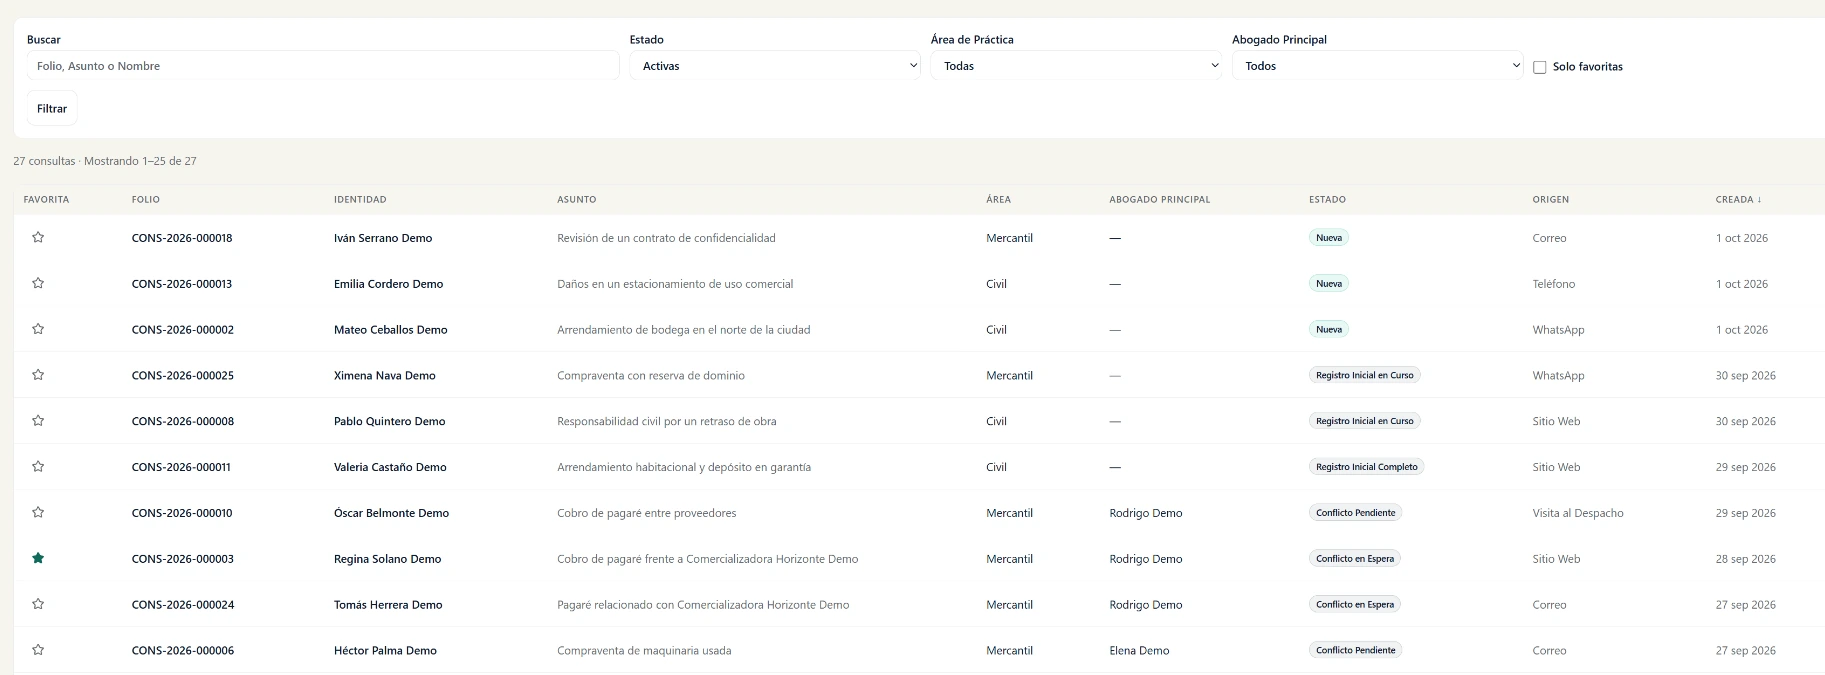Mark Mateo Ceballos Demo as favorite

click(x=38, y=329)
